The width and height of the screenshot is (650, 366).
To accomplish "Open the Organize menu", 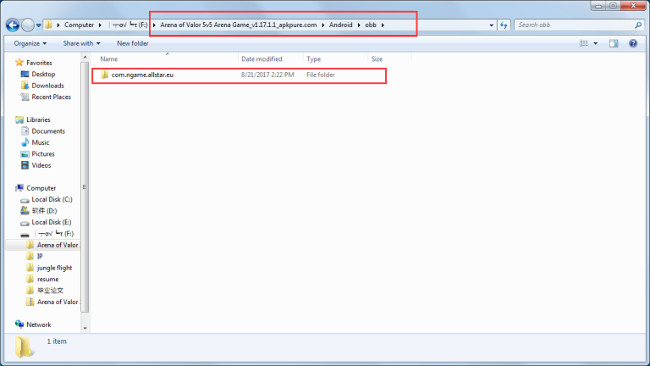I will (x=30, y=44).
